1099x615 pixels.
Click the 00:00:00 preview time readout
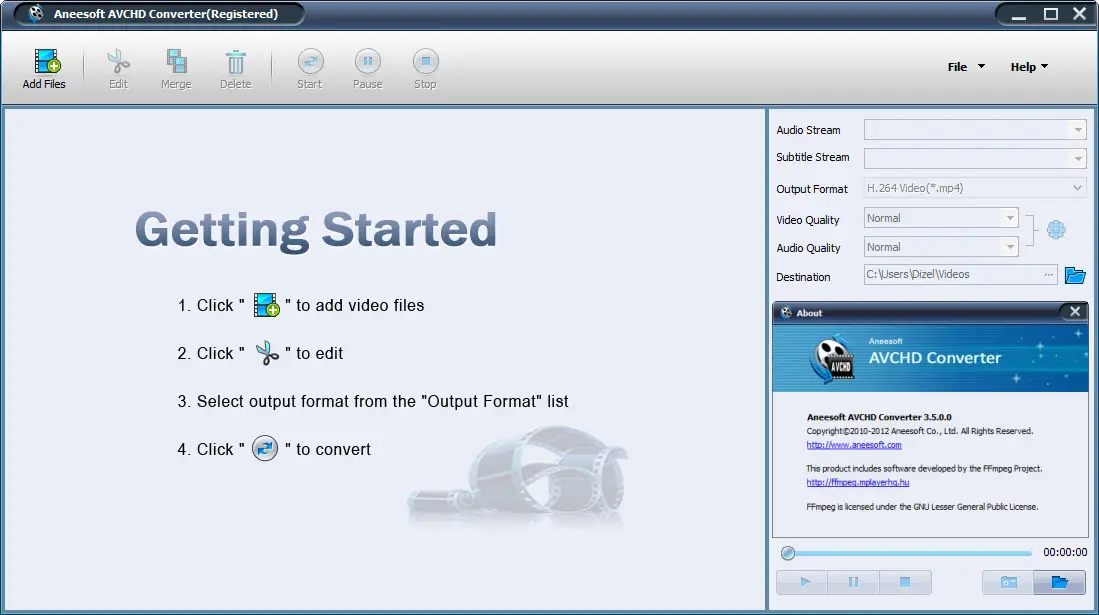[x=1065, y=552]
